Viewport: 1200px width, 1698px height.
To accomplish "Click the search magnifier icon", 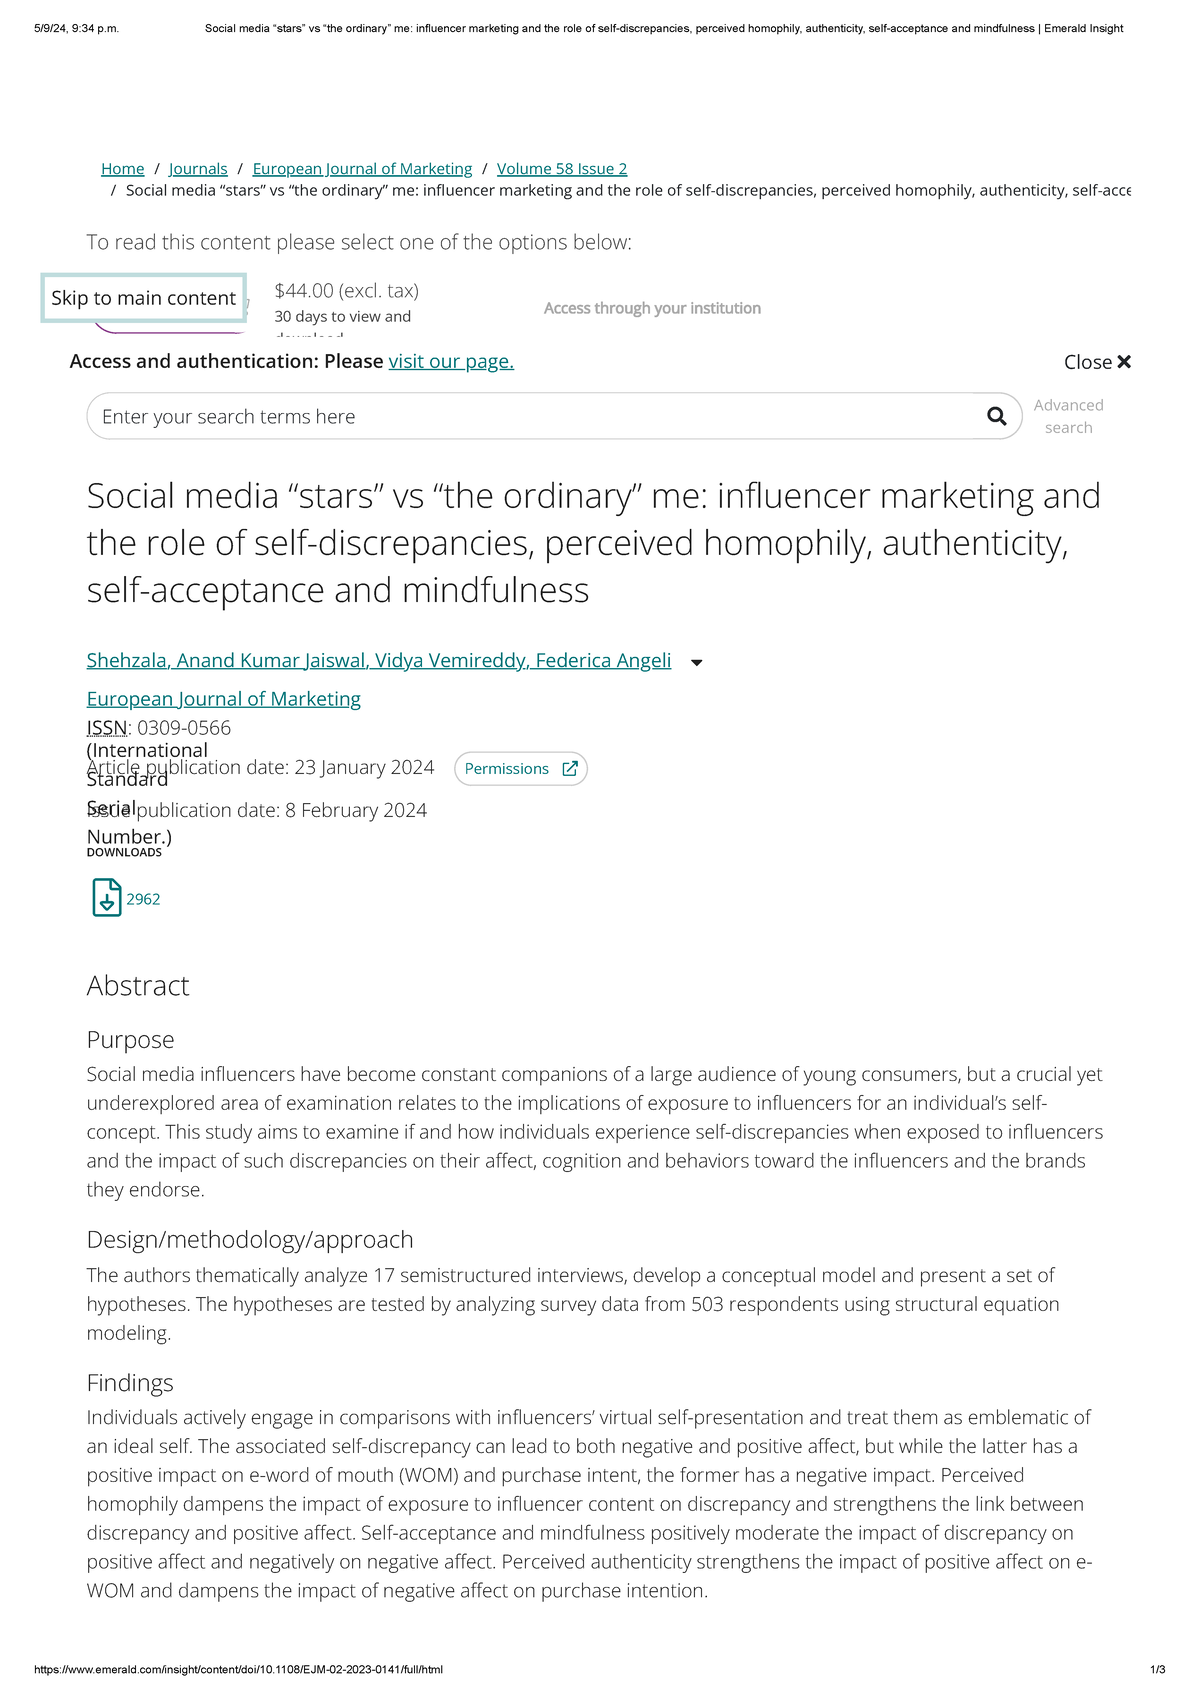I will 996,415.
